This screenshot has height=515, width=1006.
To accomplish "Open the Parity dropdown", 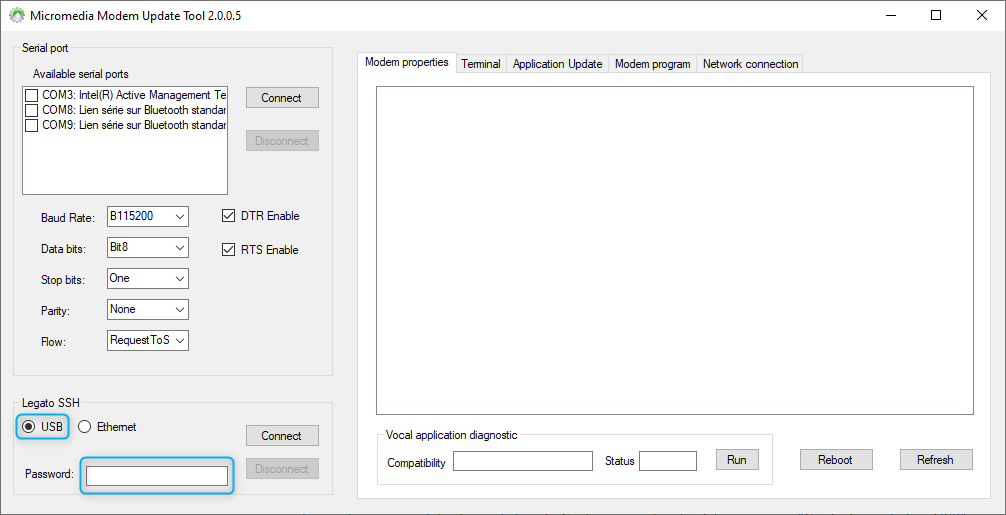I will coord(148,309).
